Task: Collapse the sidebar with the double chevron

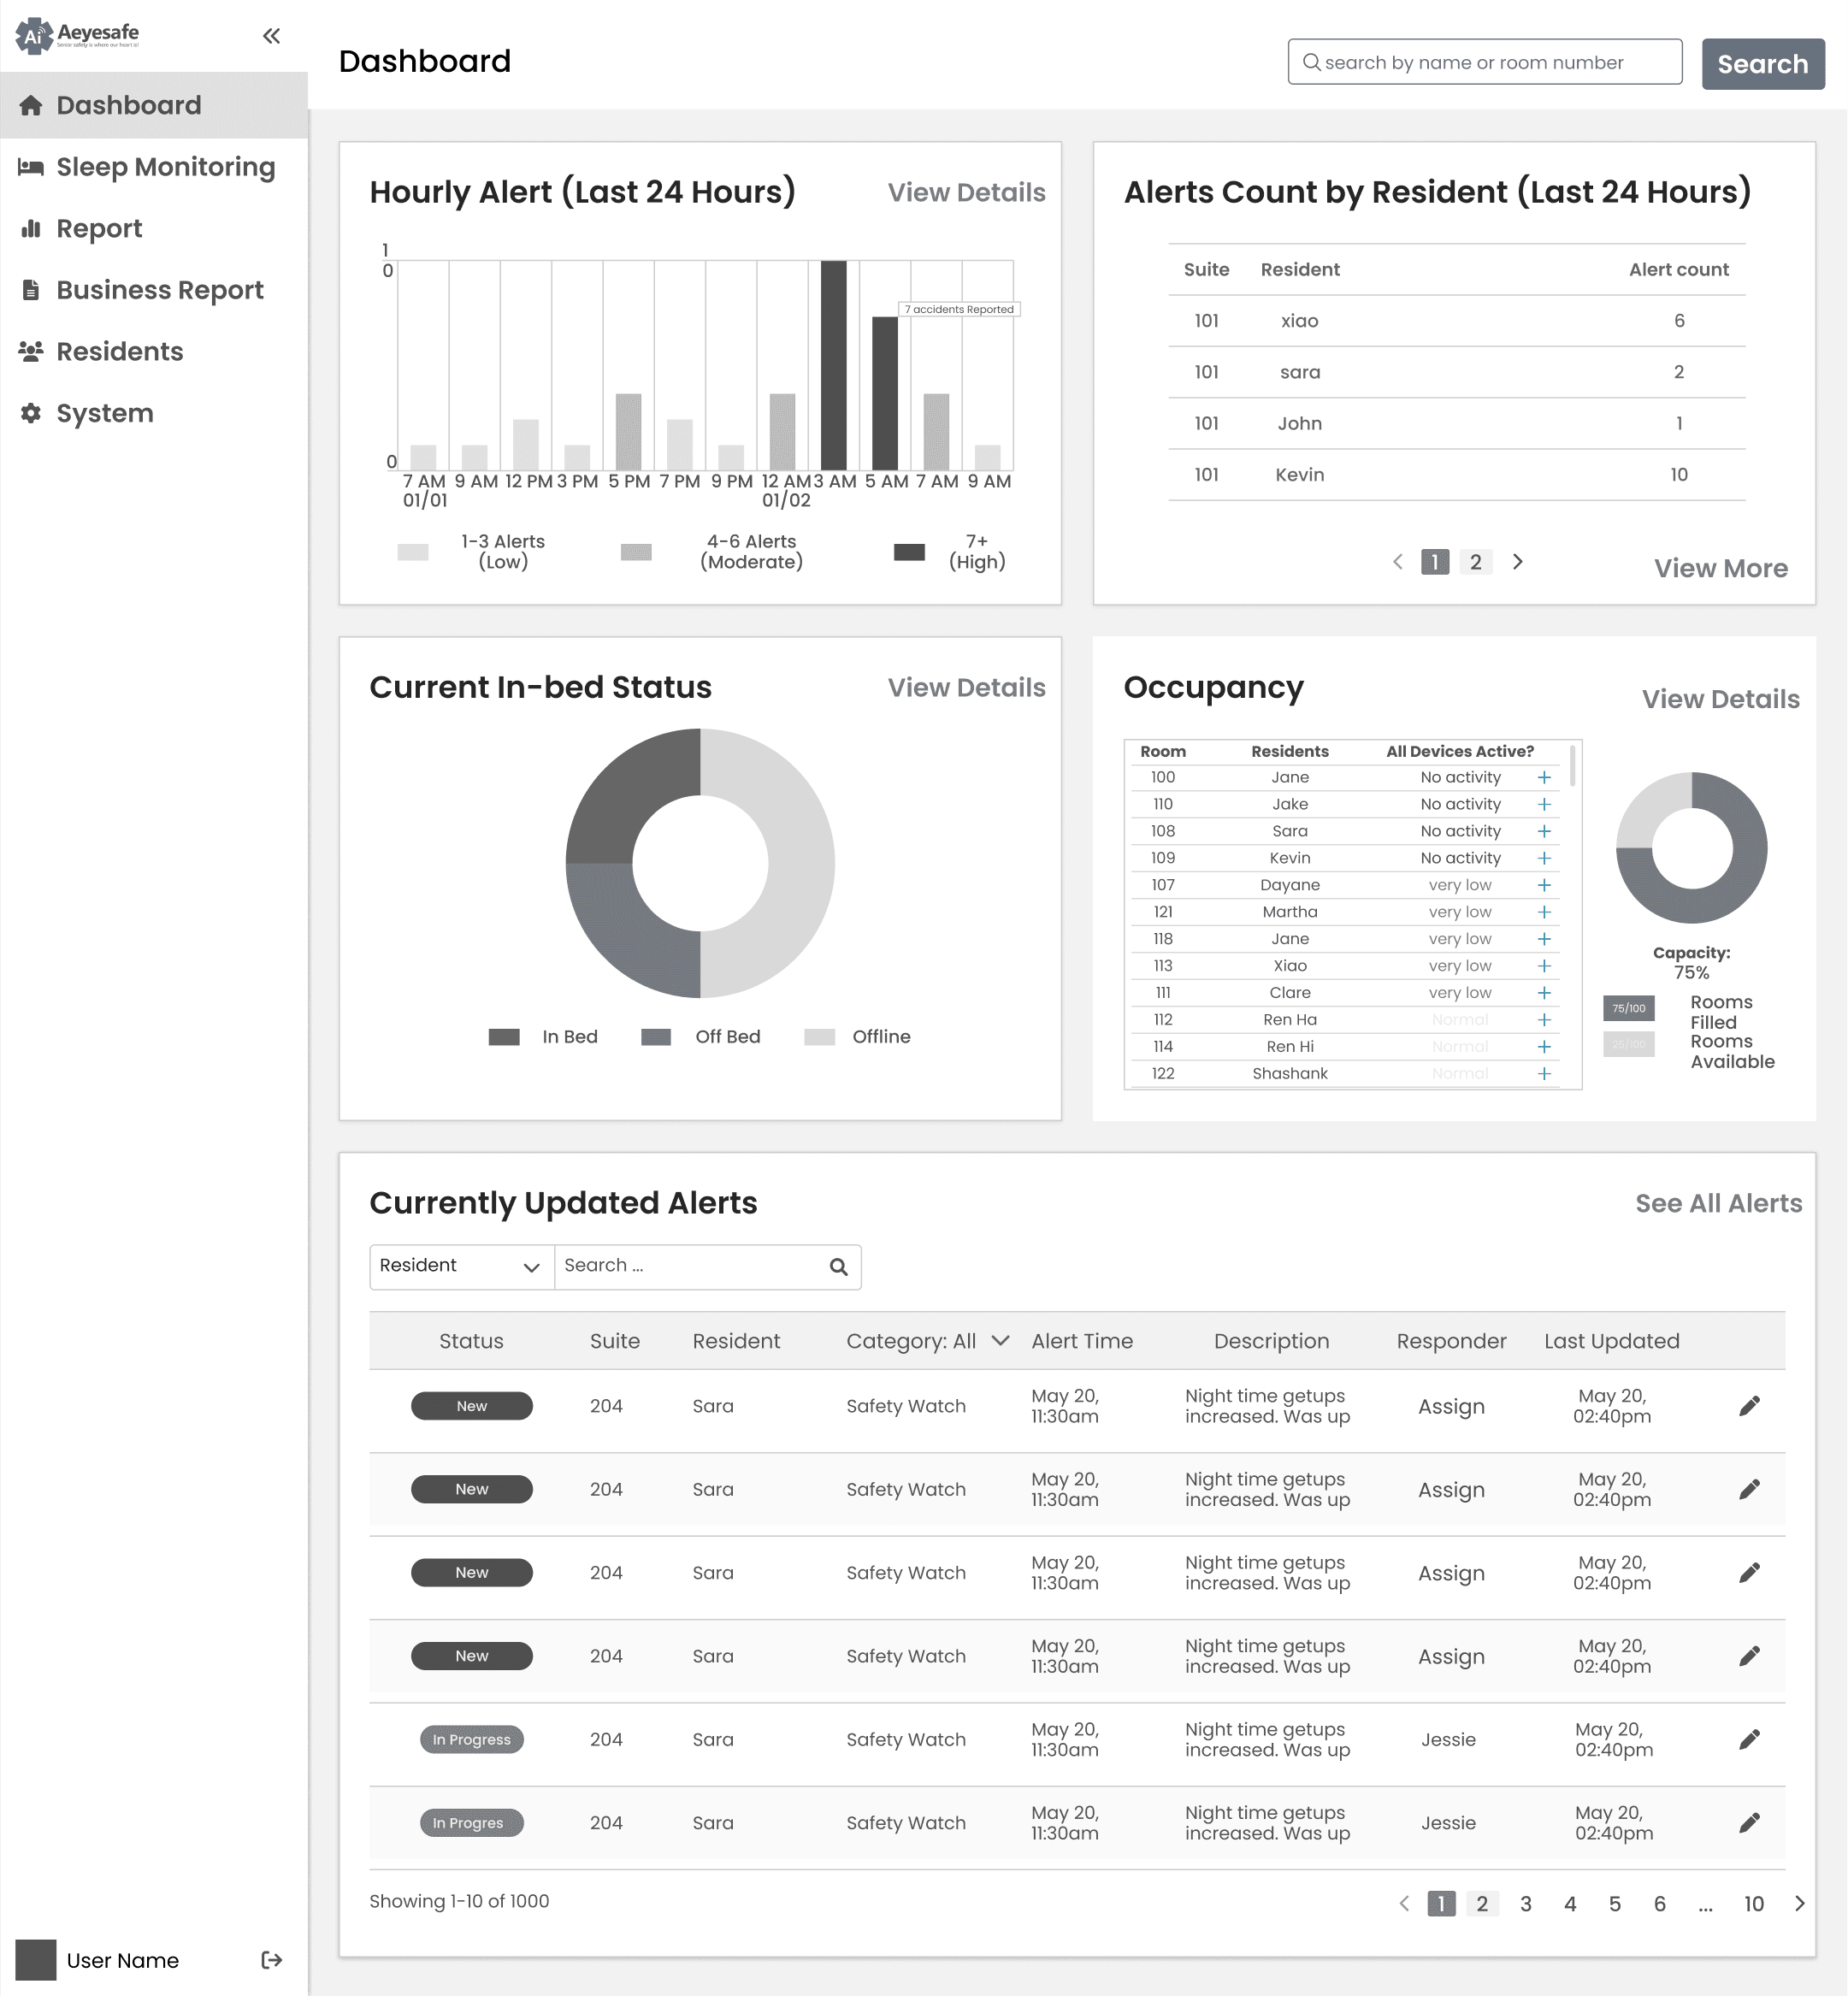Action: pyautogui.click(x=271, y=36)
